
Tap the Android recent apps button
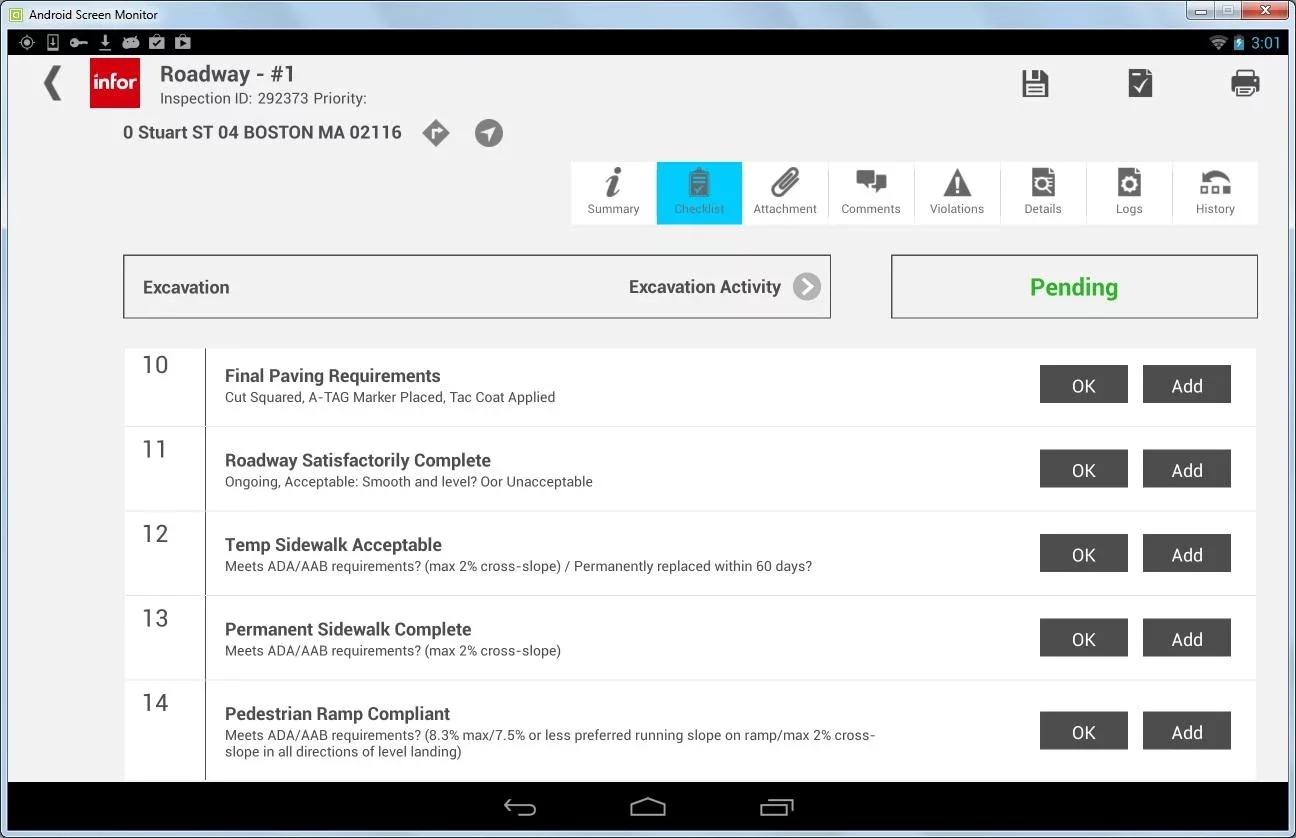click(776, 807)
